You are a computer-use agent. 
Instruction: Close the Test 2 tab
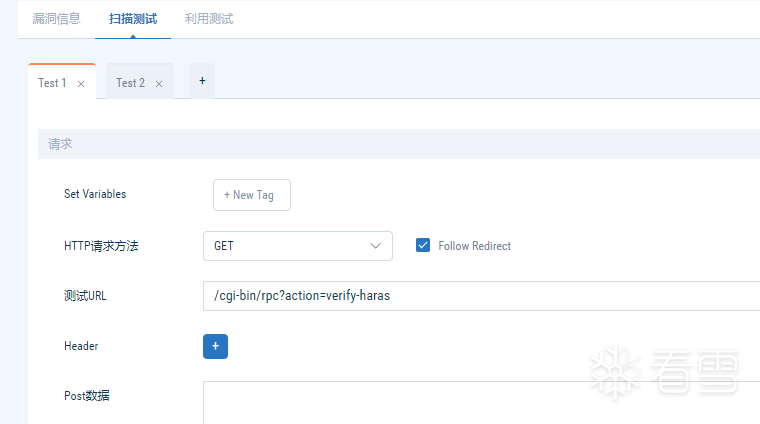[159, 84]
